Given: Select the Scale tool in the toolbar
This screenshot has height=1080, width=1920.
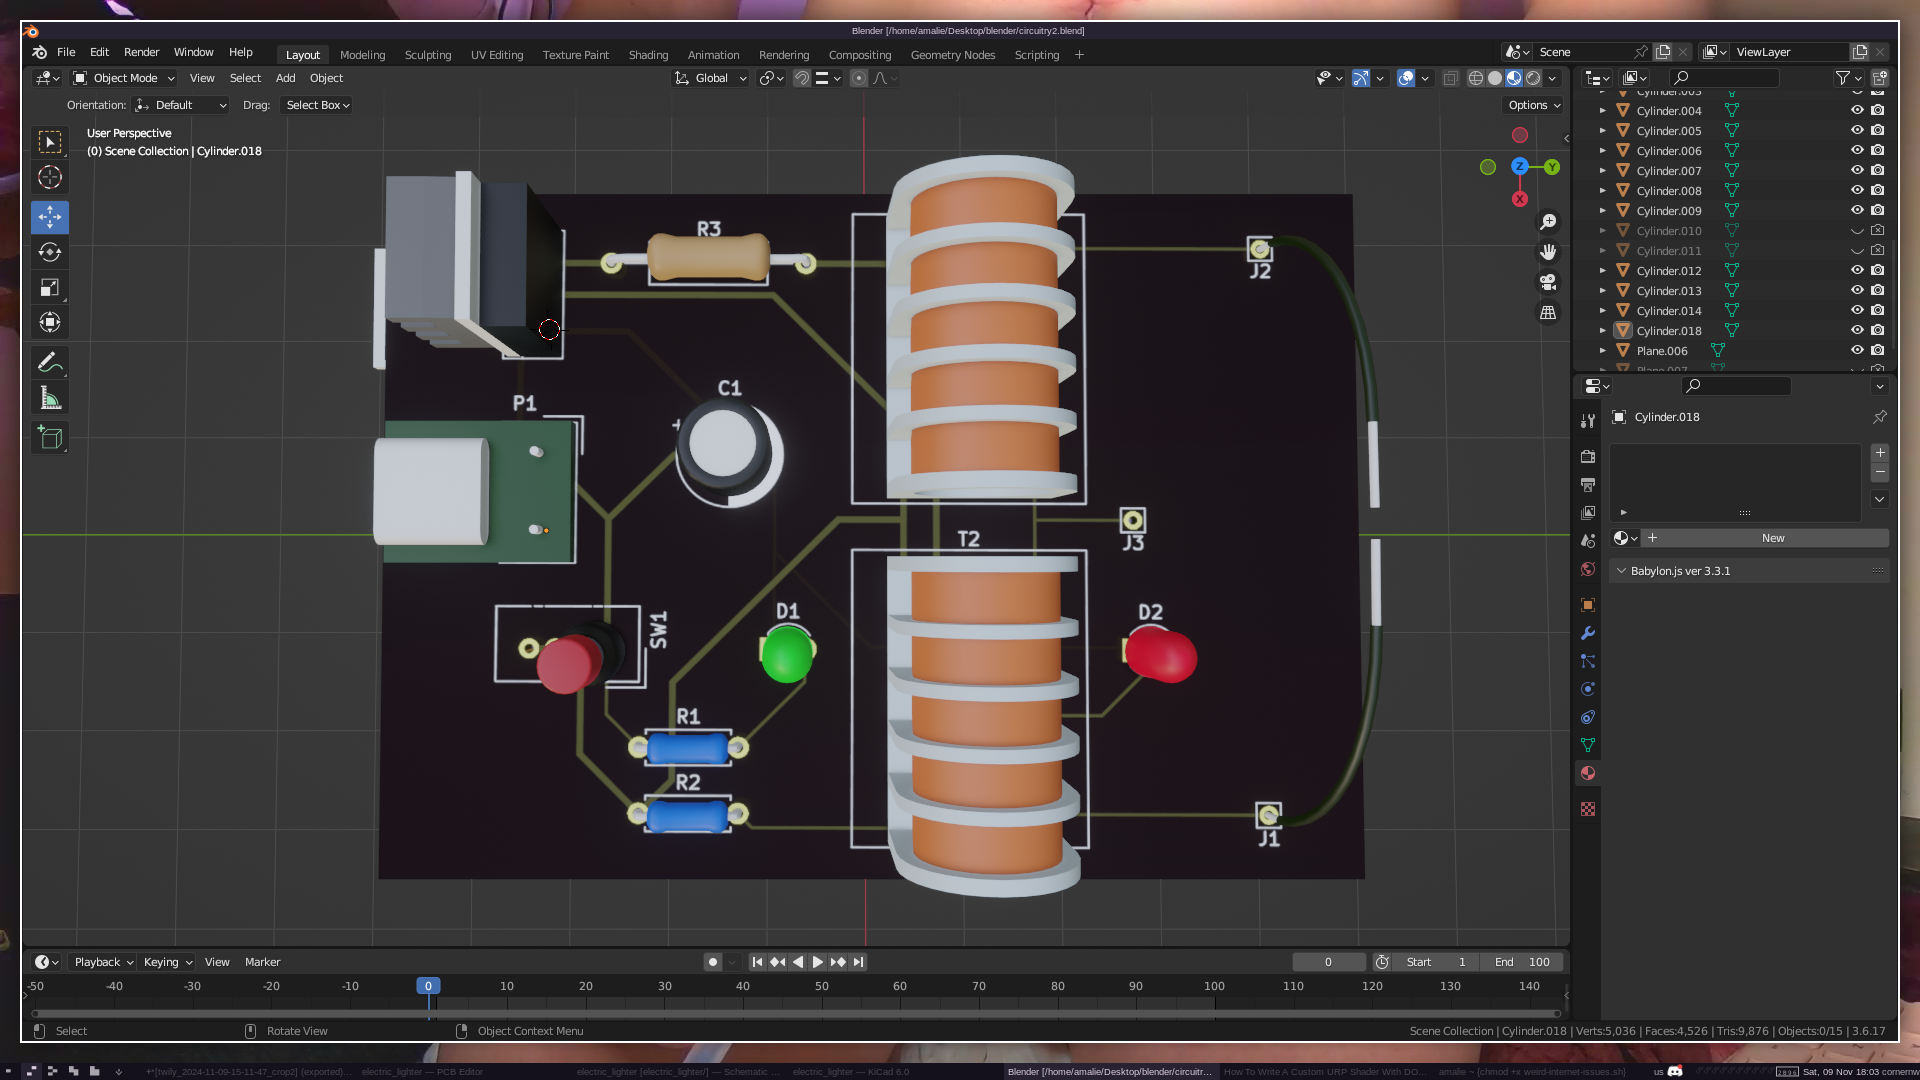Looking at the screenshot, I should [x=50, y=288].
